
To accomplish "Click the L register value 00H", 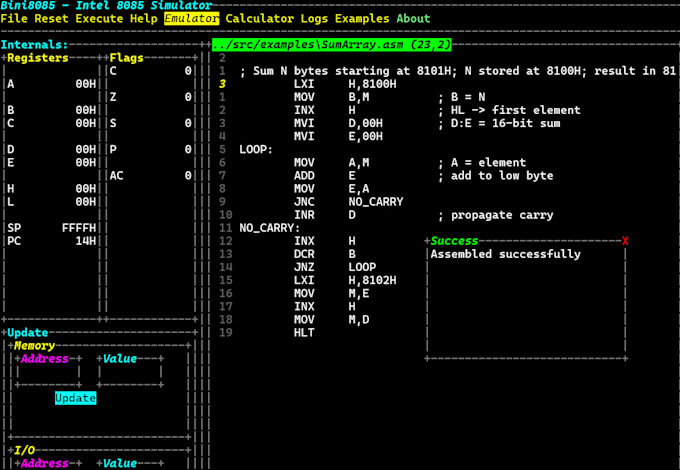I will pyautogui.click(x=85, y=202).
